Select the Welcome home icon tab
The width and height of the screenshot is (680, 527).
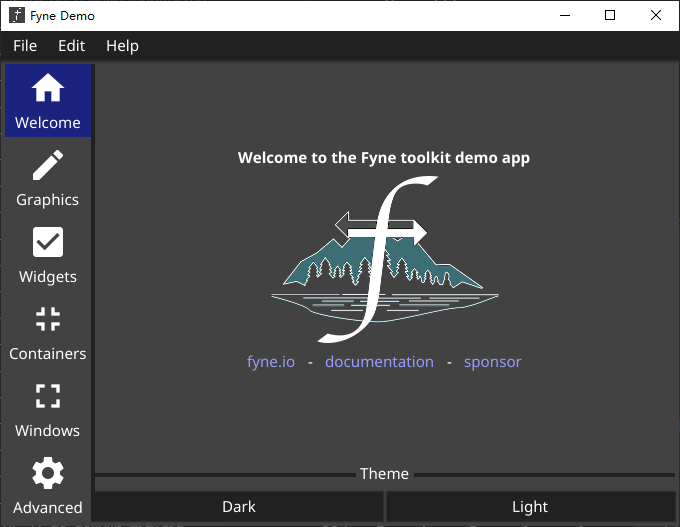[48, 101]
